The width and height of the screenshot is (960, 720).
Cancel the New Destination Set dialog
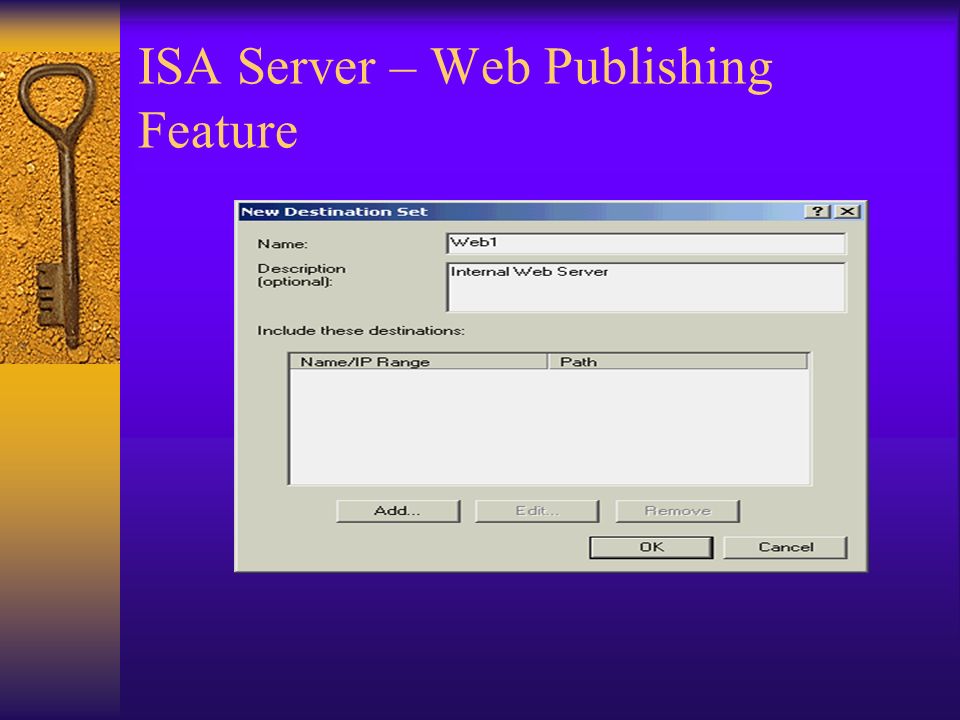(786, 547)
